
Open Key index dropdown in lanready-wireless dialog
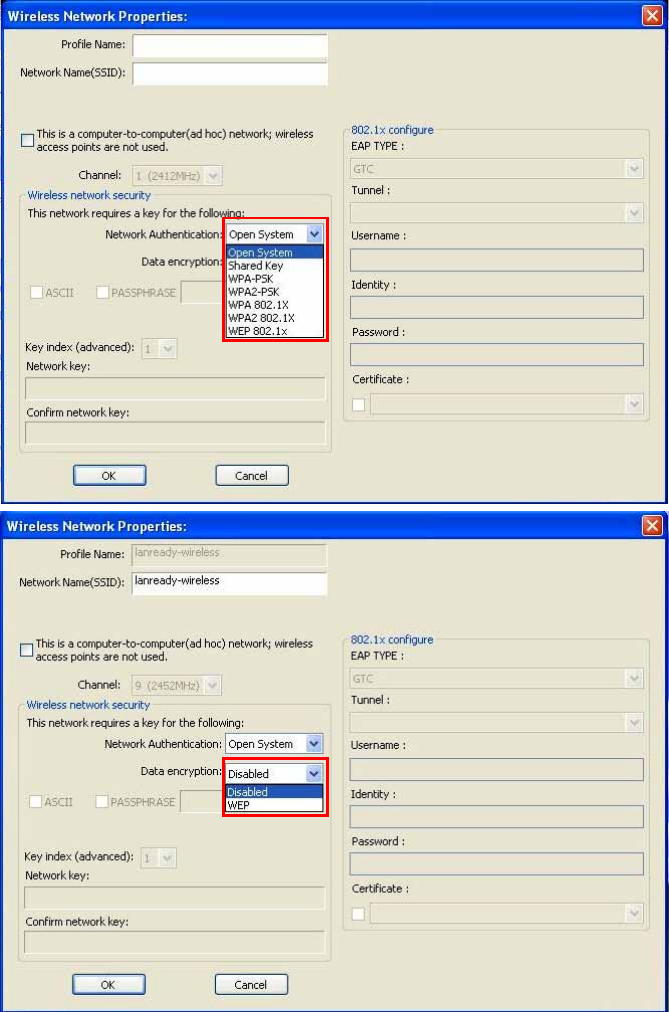click(x=168, y=858)
